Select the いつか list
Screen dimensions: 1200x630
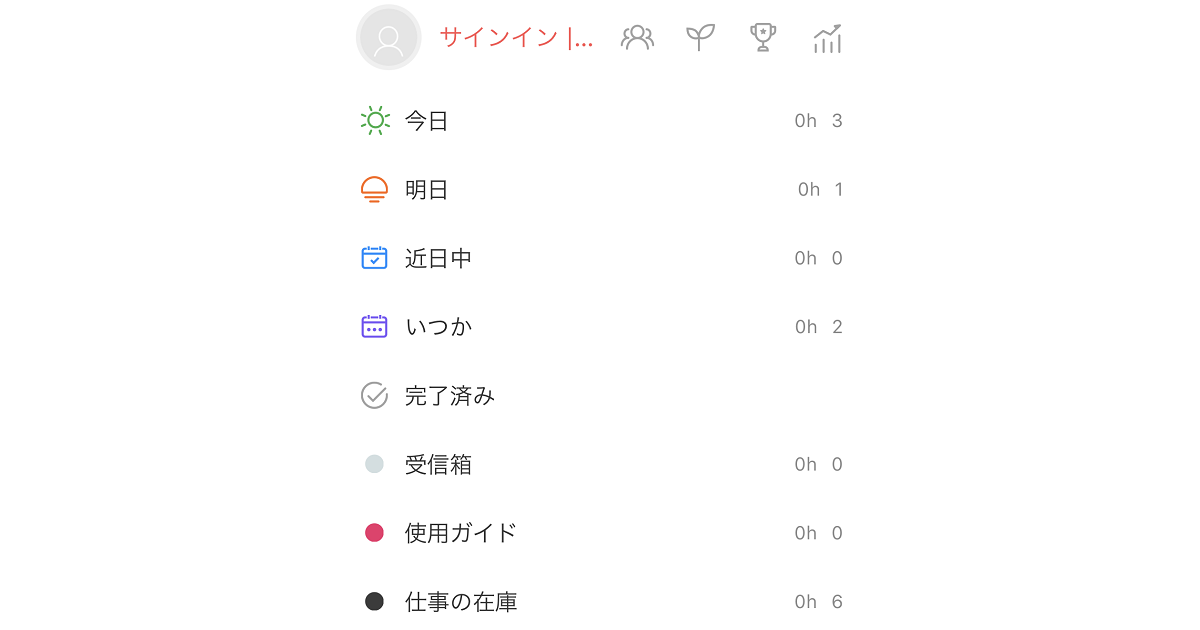600,327
